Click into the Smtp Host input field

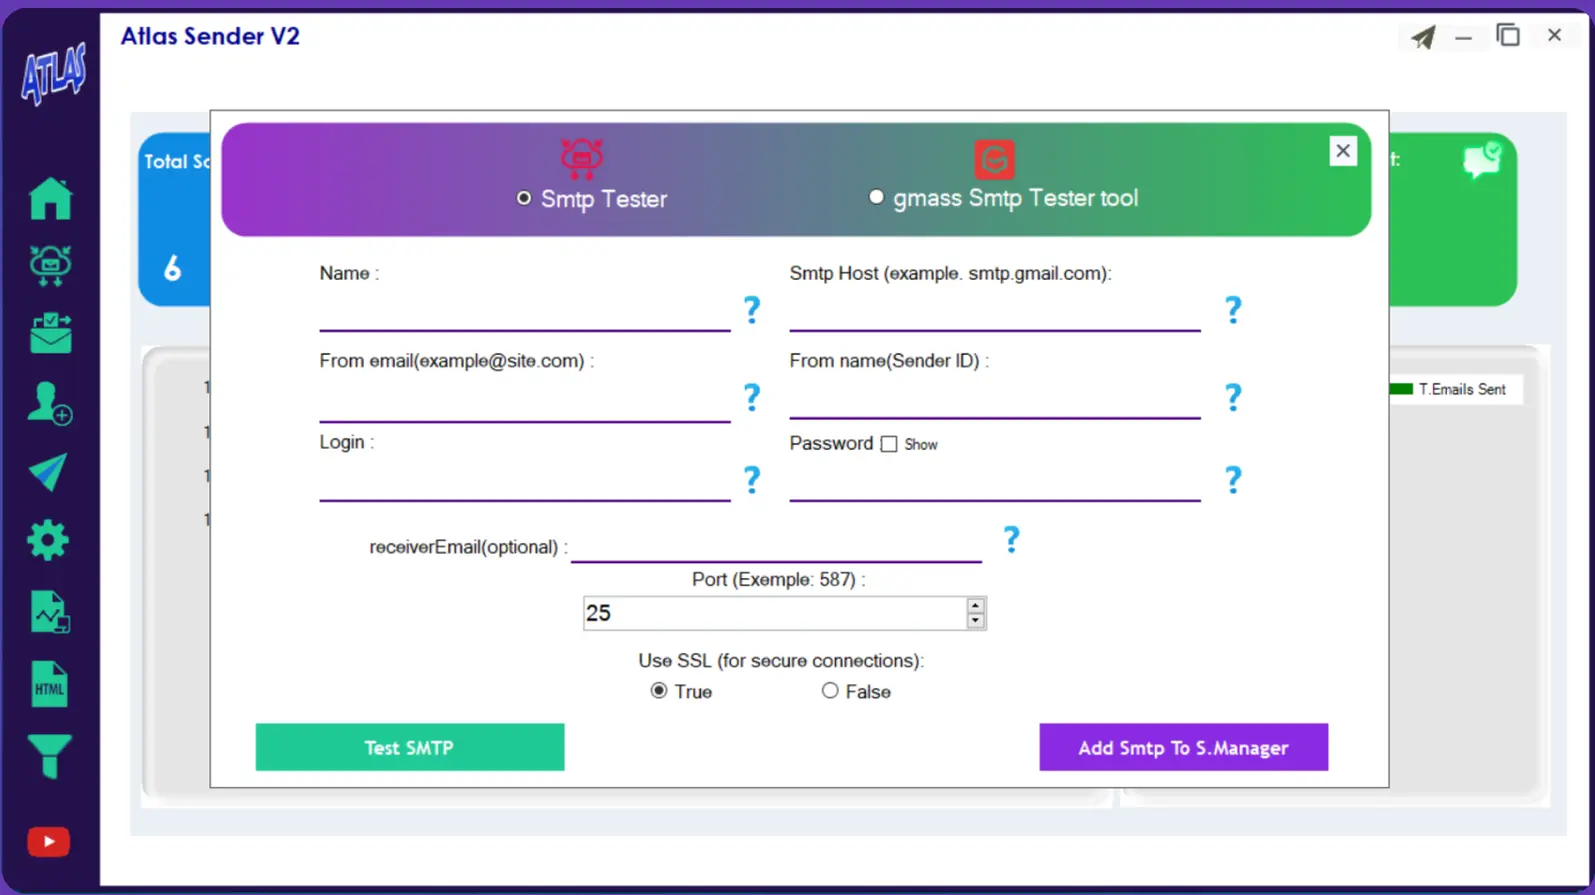coord(995,312)
